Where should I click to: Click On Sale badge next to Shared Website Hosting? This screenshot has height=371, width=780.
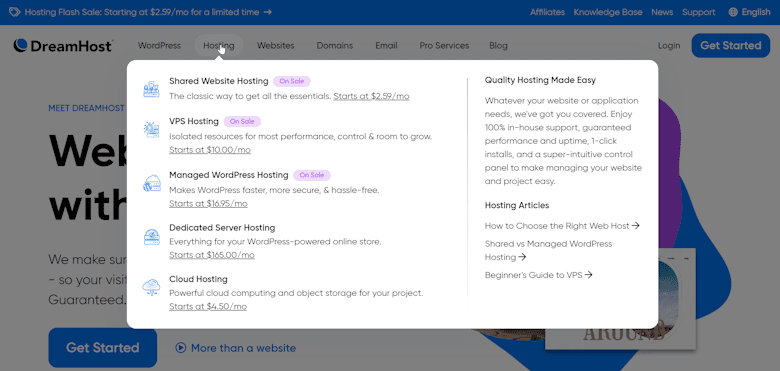292,81
